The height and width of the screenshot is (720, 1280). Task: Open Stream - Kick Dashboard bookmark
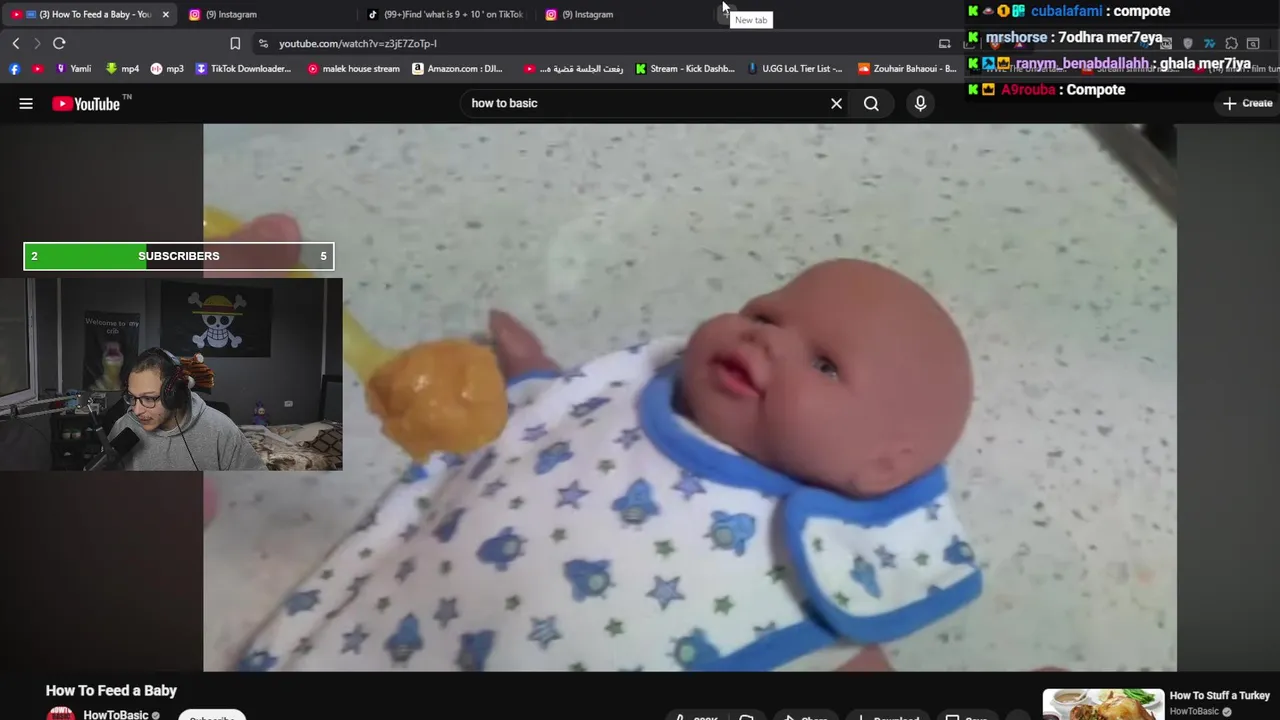[685, 69]
